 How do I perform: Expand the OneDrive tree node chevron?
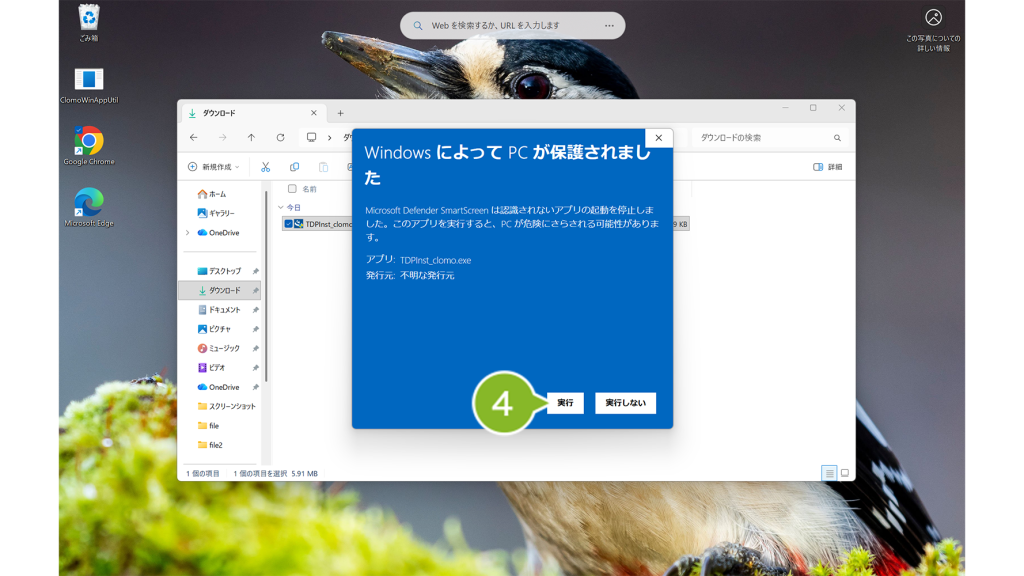(188, 232)
